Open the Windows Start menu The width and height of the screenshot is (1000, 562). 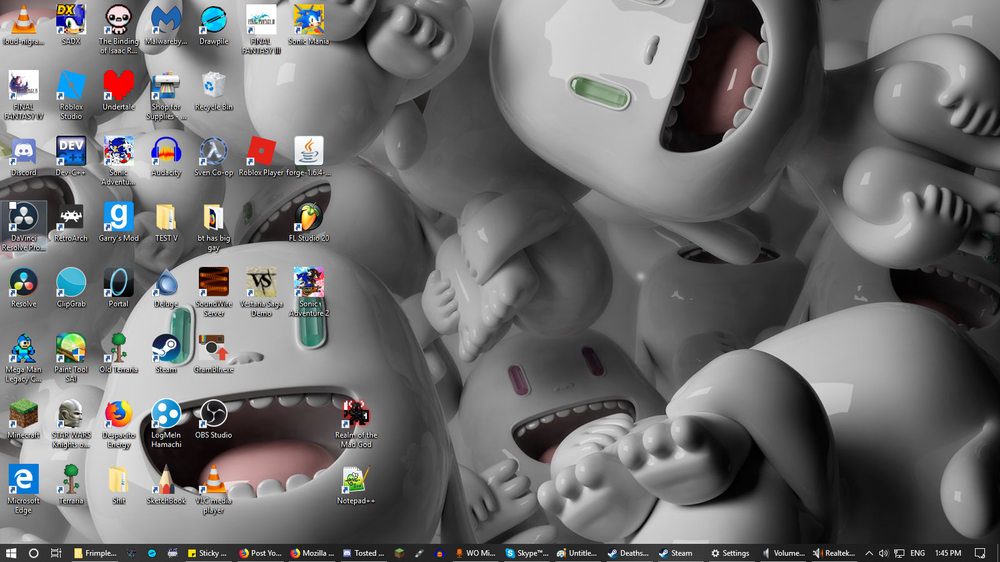coord(11,553)
